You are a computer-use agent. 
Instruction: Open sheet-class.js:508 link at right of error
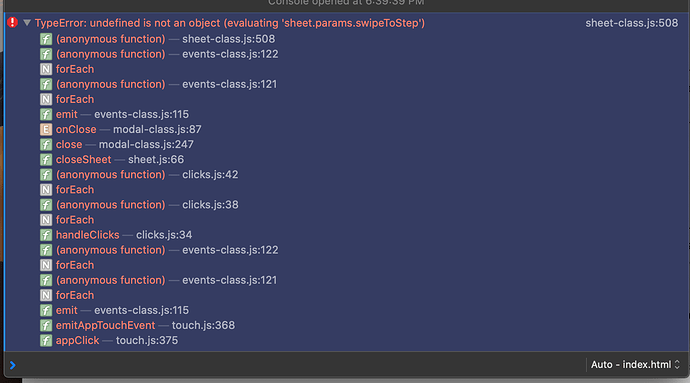(631, 23)
